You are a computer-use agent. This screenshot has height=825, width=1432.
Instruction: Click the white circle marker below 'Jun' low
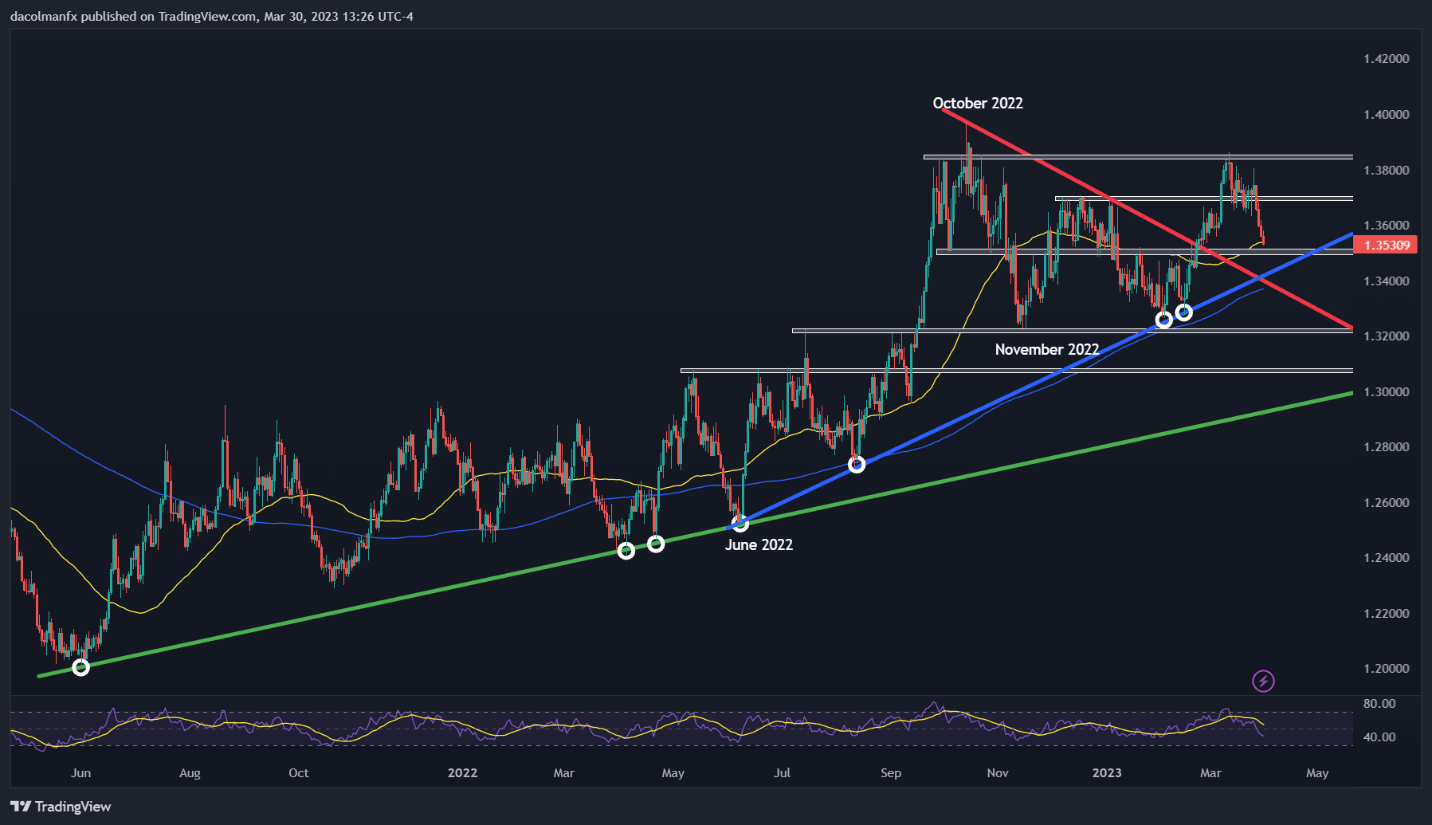click(x=81, y=667)
